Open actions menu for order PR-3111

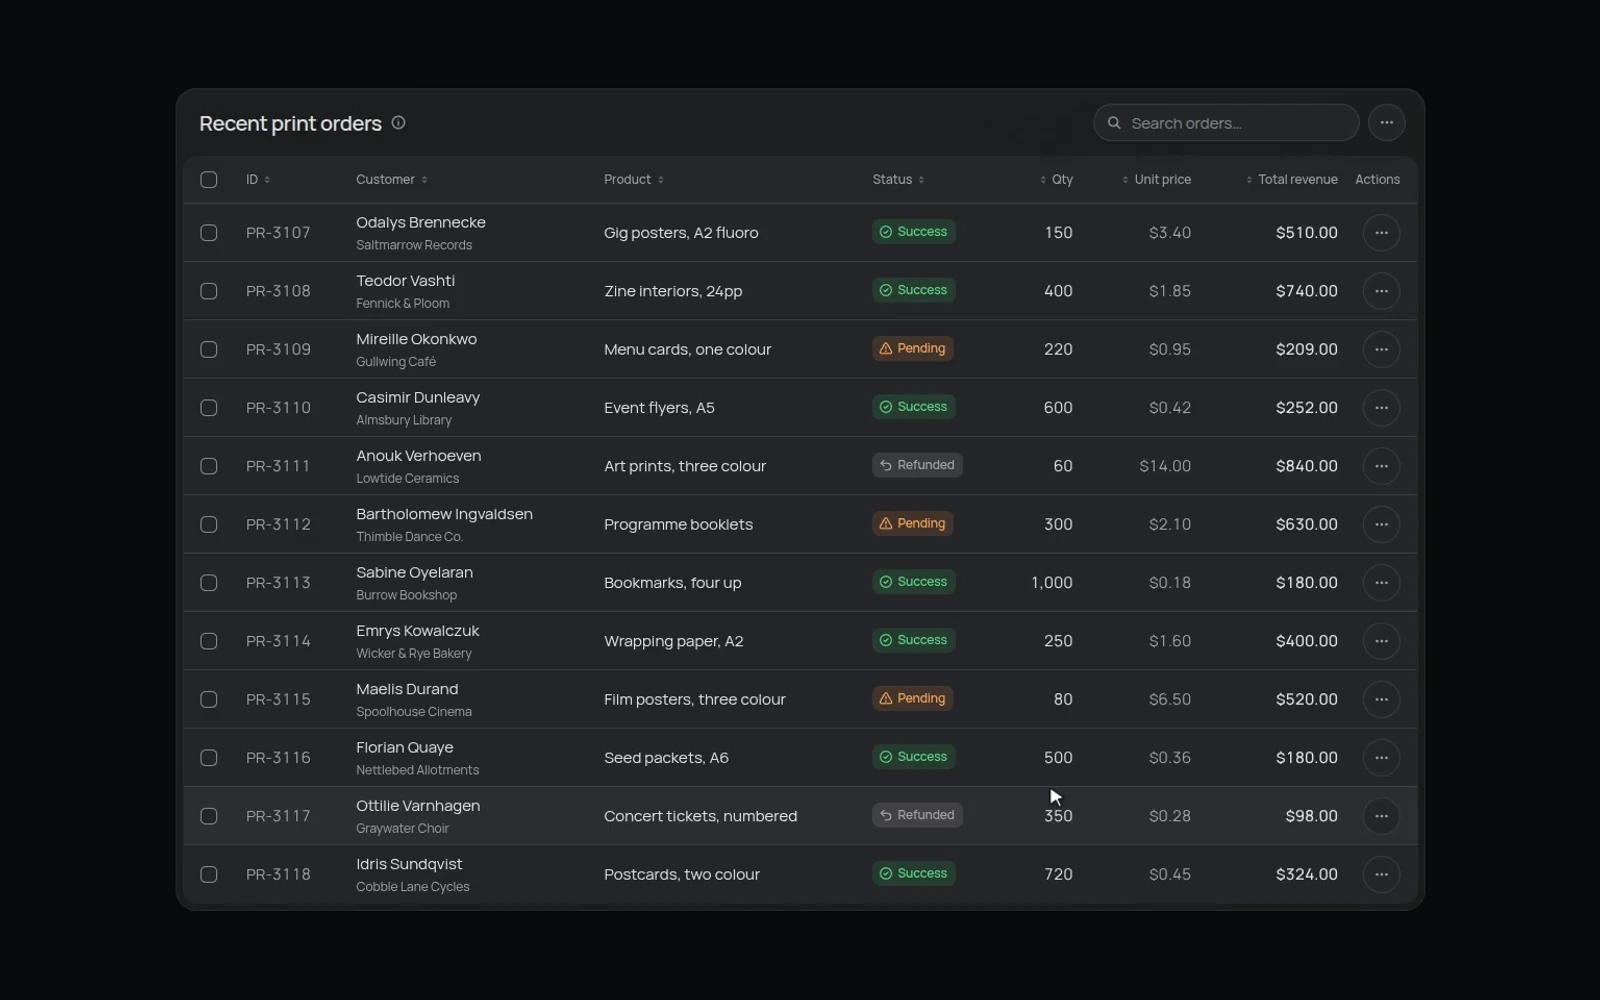tap(1381, 466)
